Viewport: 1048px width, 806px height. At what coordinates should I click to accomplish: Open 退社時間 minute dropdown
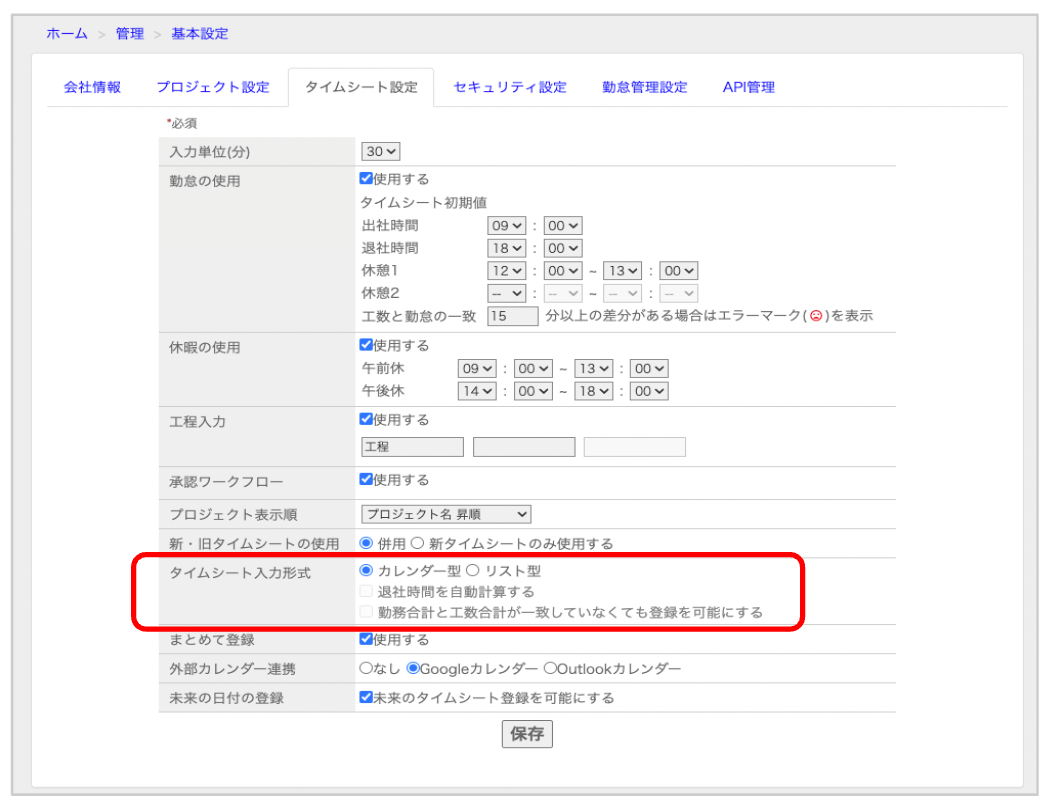tap(563, 249)
